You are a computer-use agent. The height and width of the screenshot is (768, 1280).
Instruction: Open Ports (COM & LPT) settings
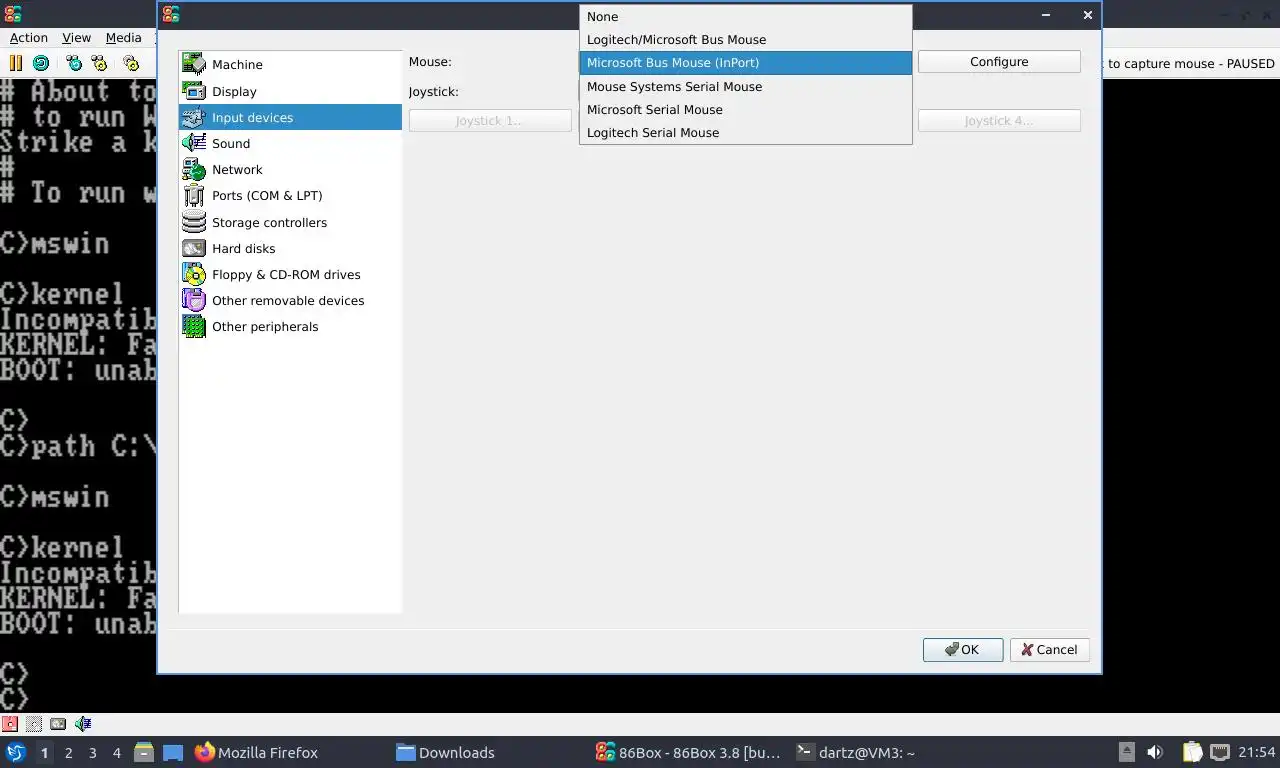(x=290, y=195)
